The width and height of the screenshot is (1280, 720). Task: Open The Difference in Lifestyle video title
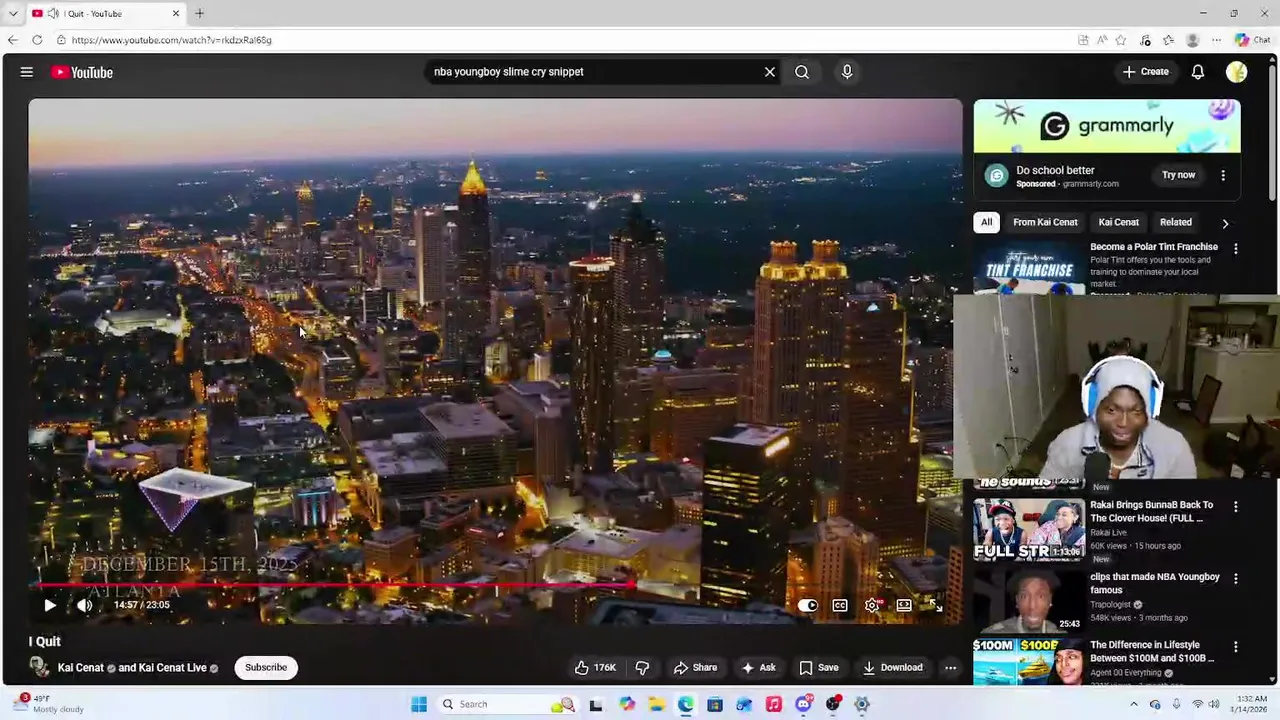tap(1154, 651)
